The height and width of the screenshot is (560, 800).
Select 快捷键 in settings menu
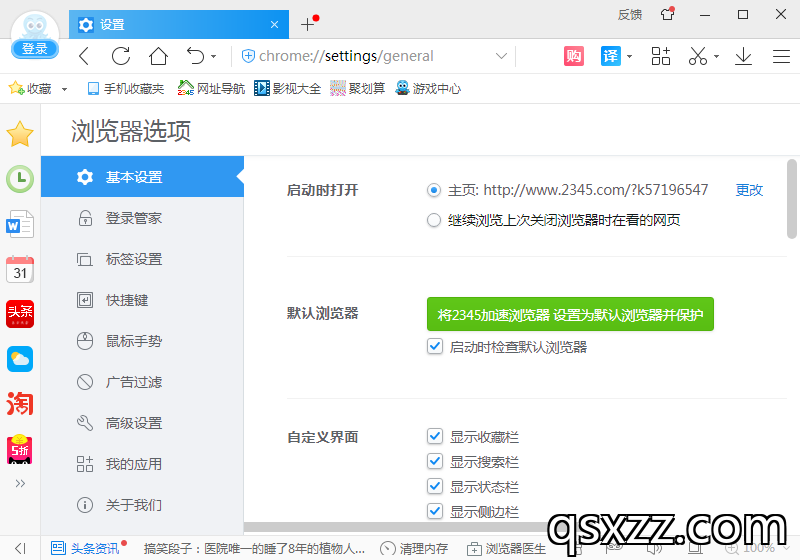(142, 300)
